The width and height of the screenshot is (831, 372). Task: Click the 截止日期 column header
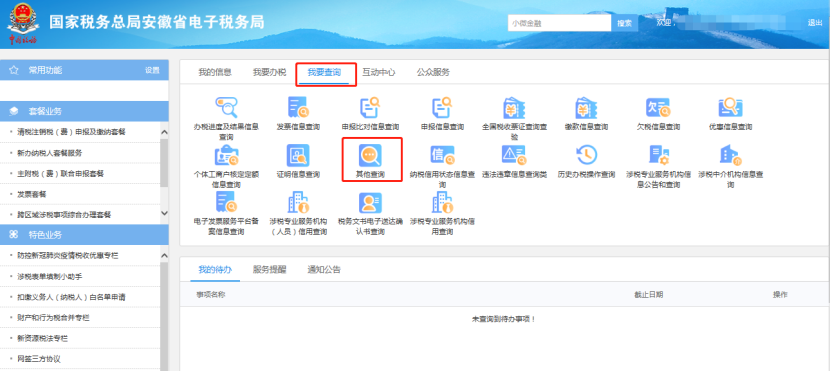648,295
